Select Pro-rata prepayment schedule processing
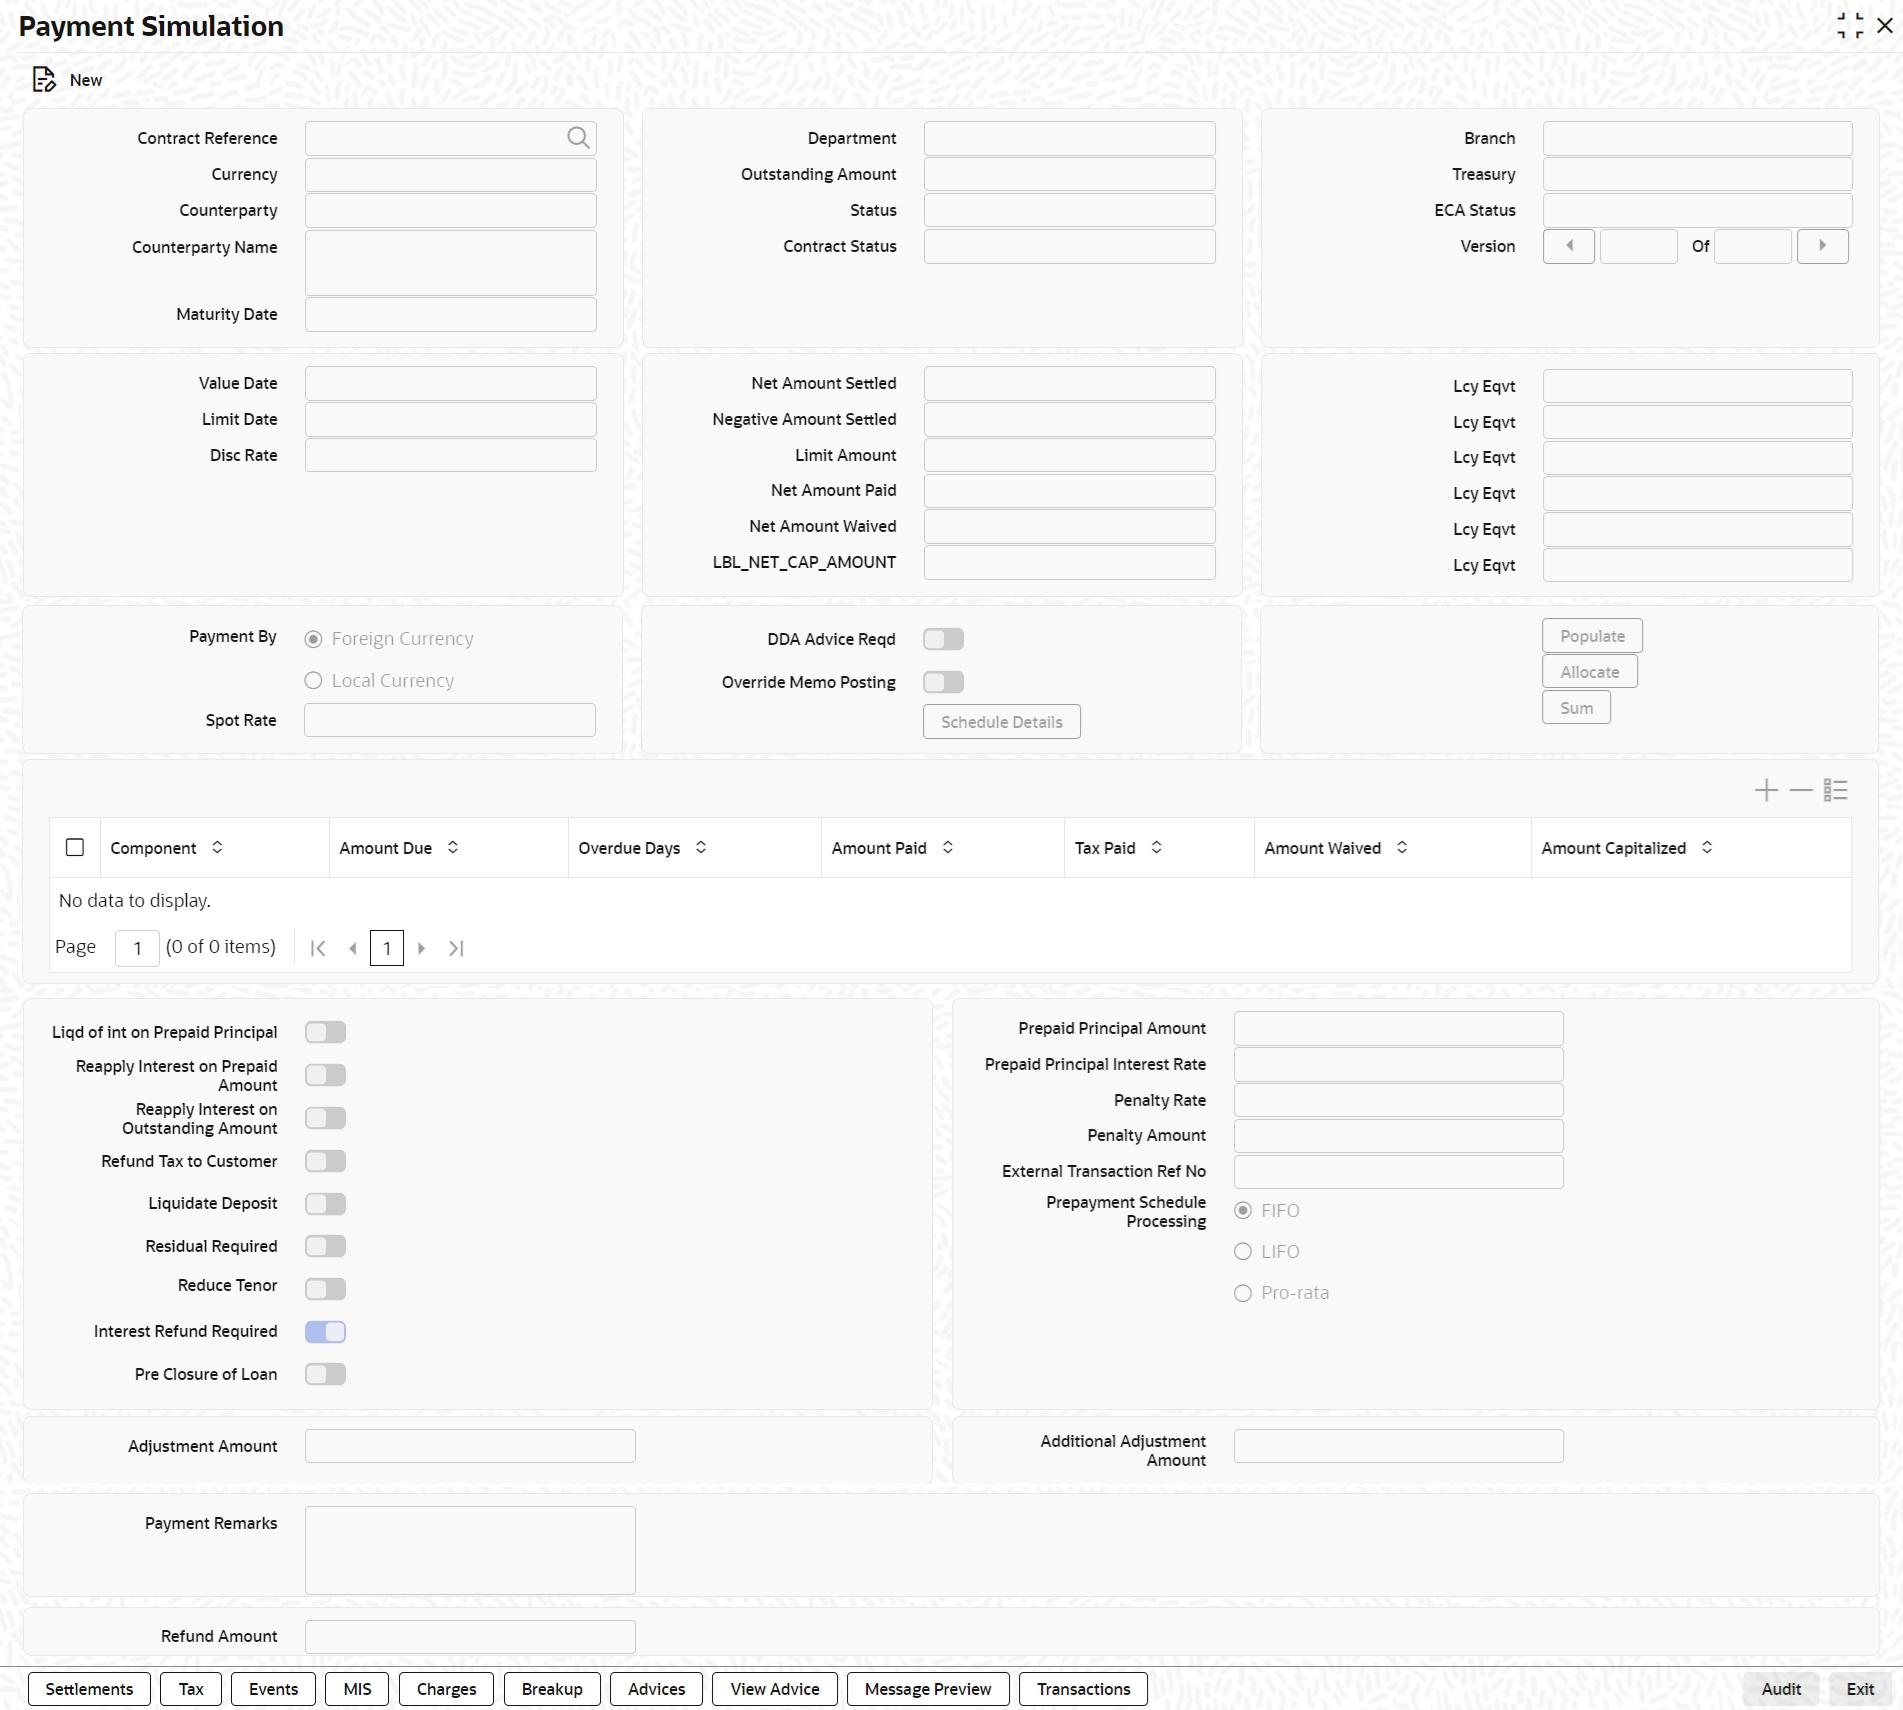The image size is (1903, 1710). pos(1243,1294)
